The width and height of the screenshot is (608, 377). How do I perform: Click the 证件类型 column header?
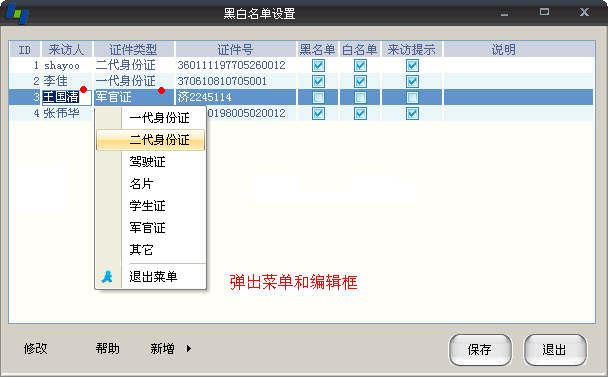[x=134, y=49]
